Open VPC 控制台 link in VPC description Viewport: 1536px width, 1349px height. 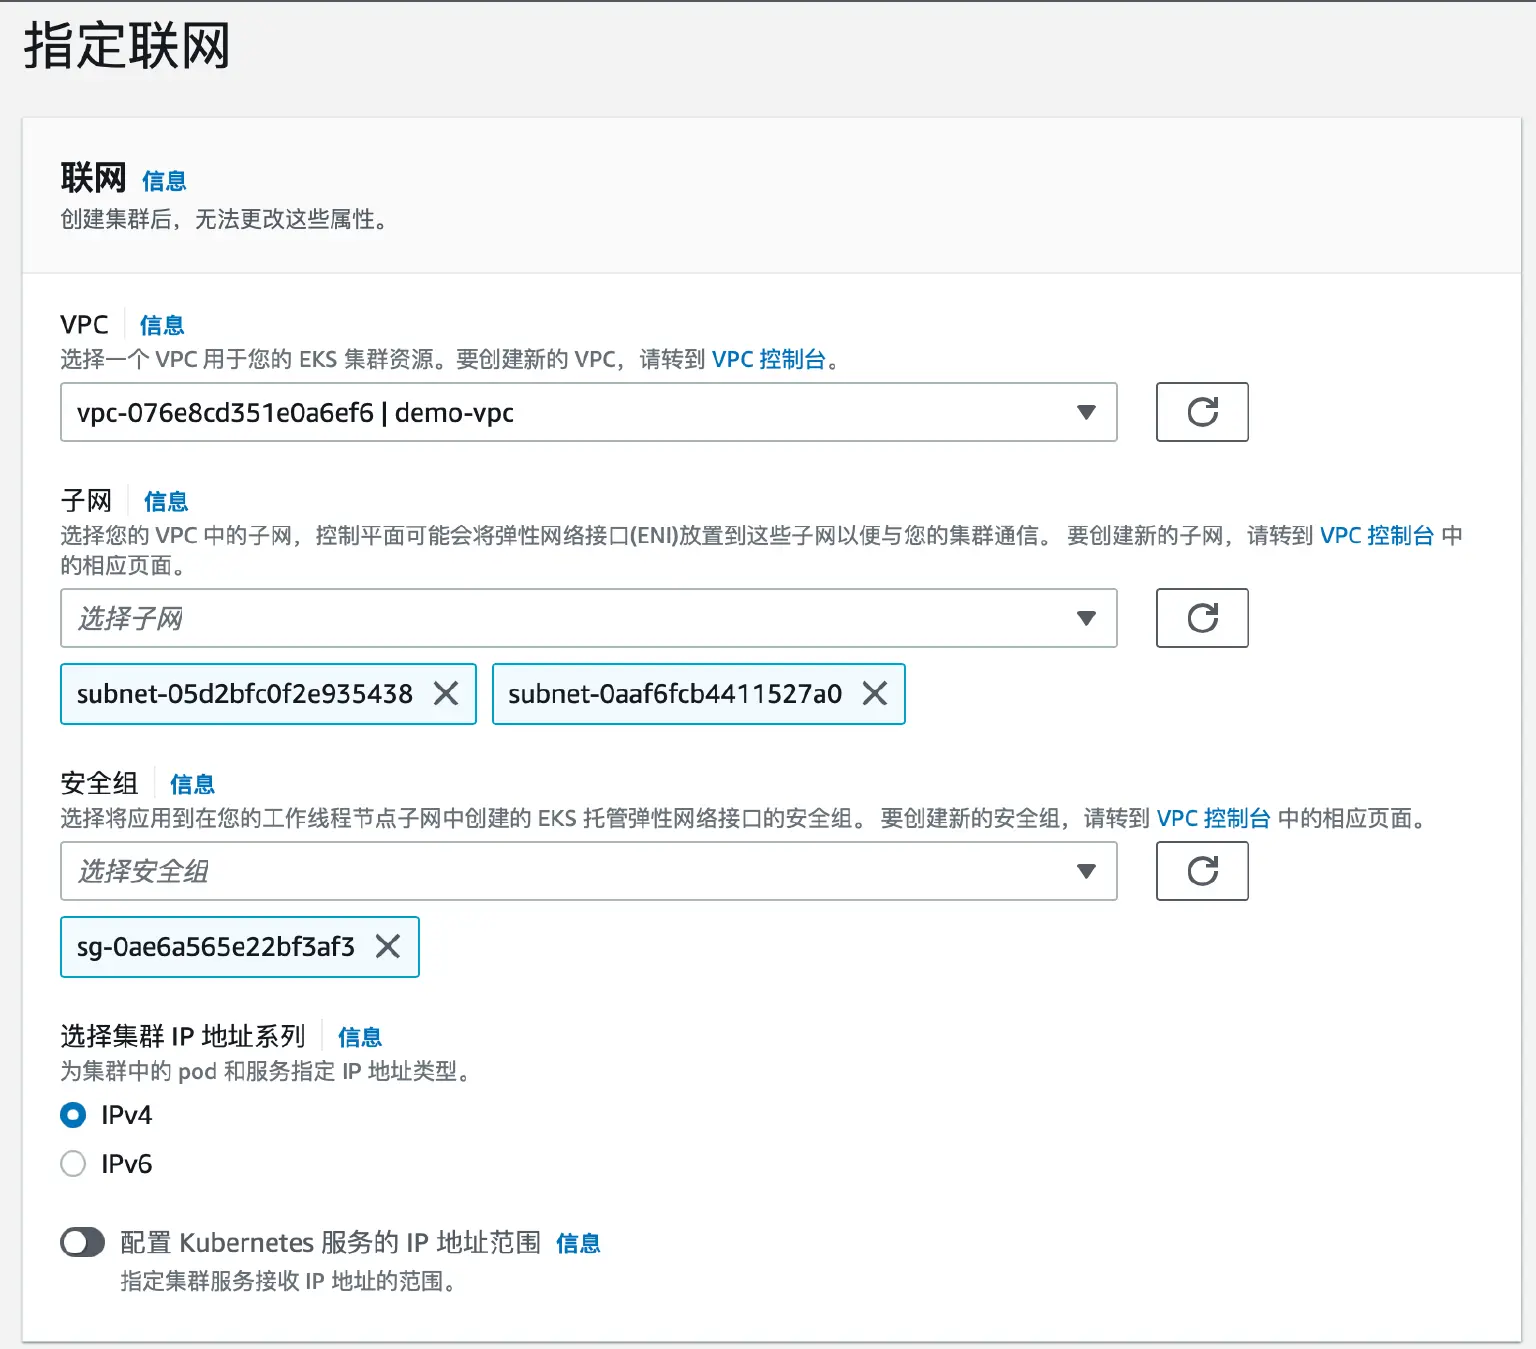click(x=768, y=359)
